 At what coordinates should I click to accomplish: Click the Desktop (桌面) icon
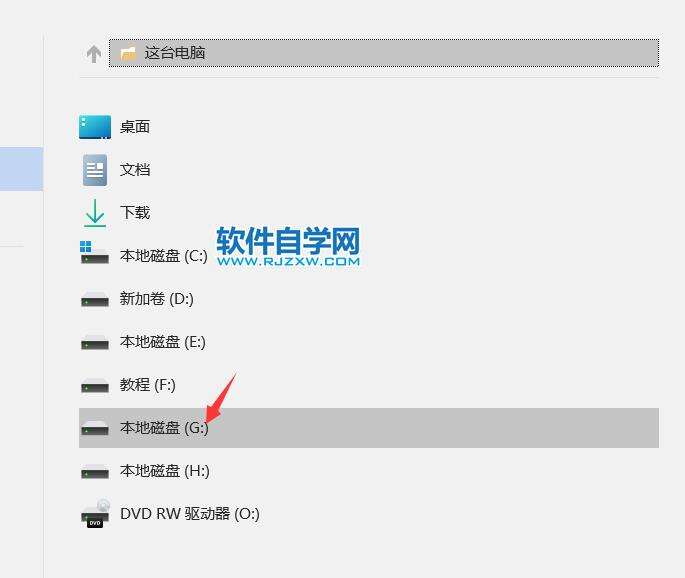(x=95, y=127)
